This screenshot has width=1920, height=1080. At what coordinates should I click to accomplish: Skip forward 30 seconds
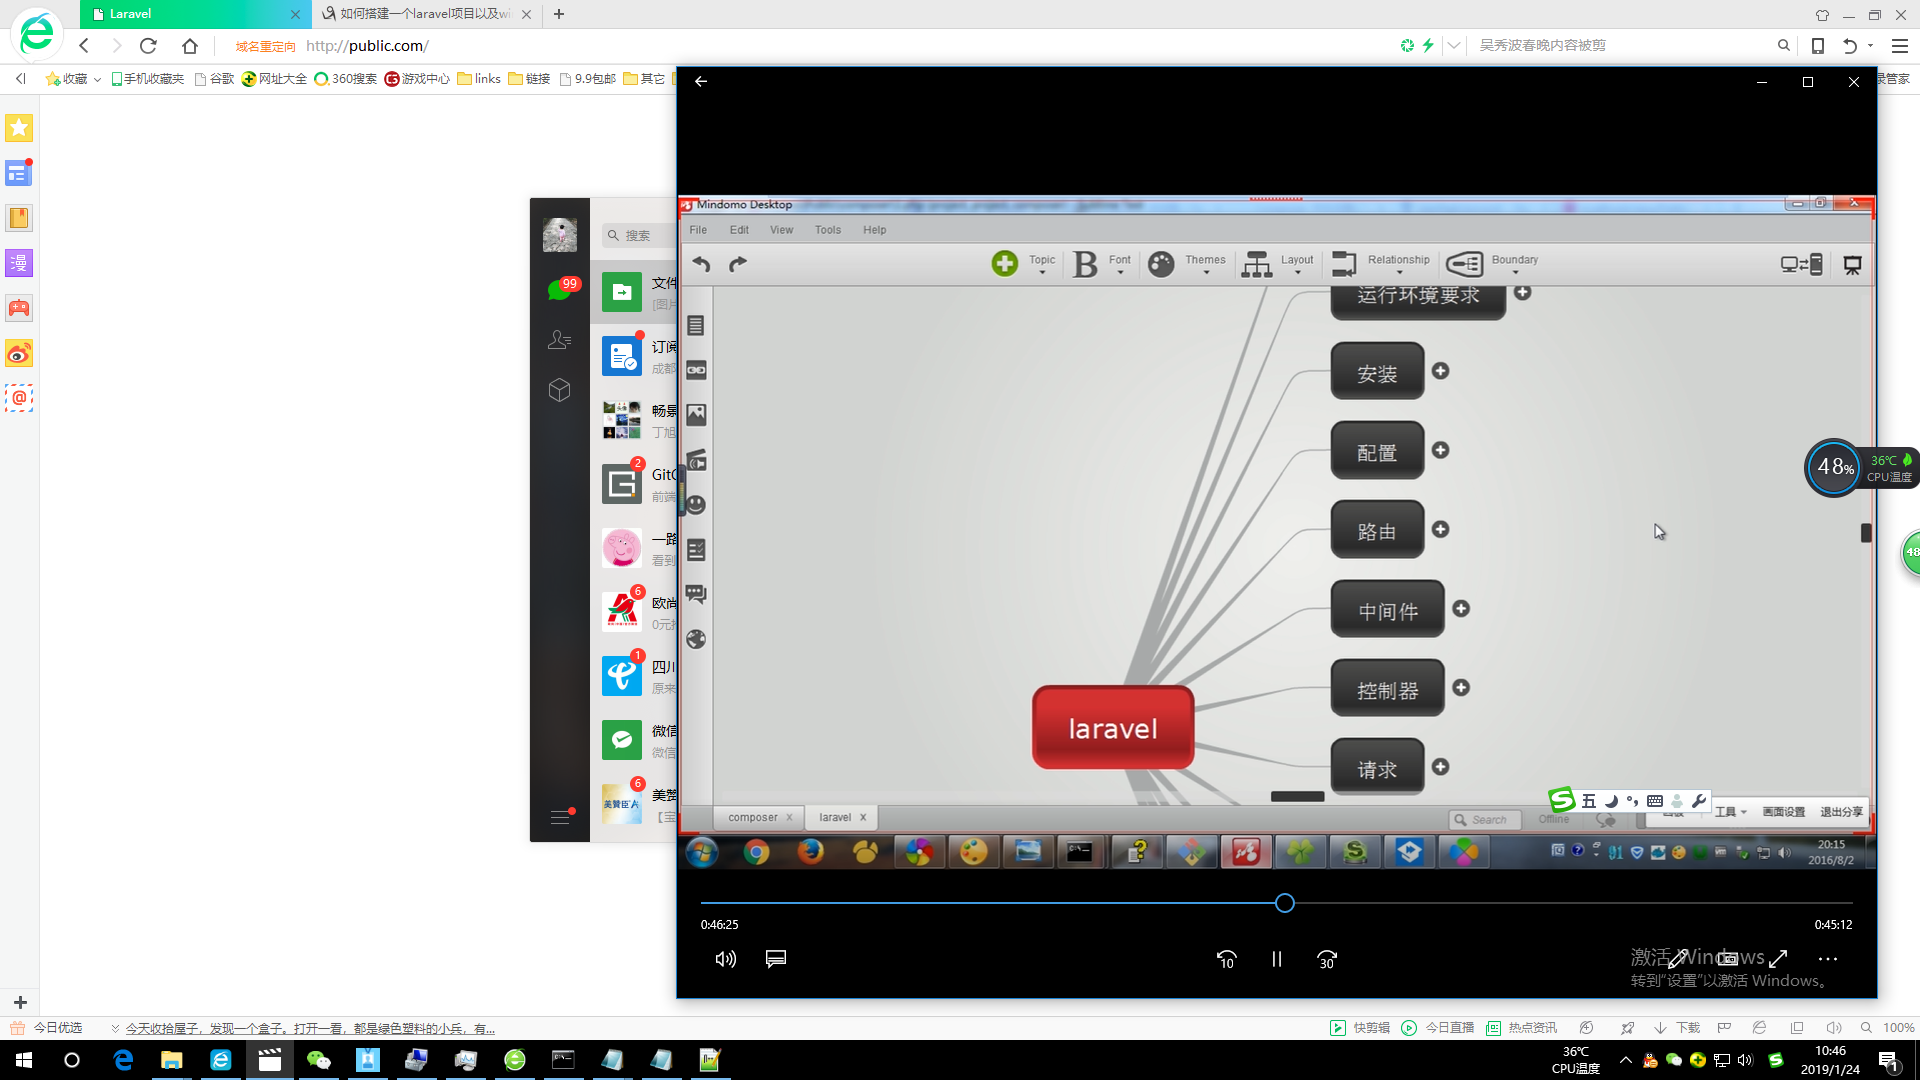tap(1327, 959)
